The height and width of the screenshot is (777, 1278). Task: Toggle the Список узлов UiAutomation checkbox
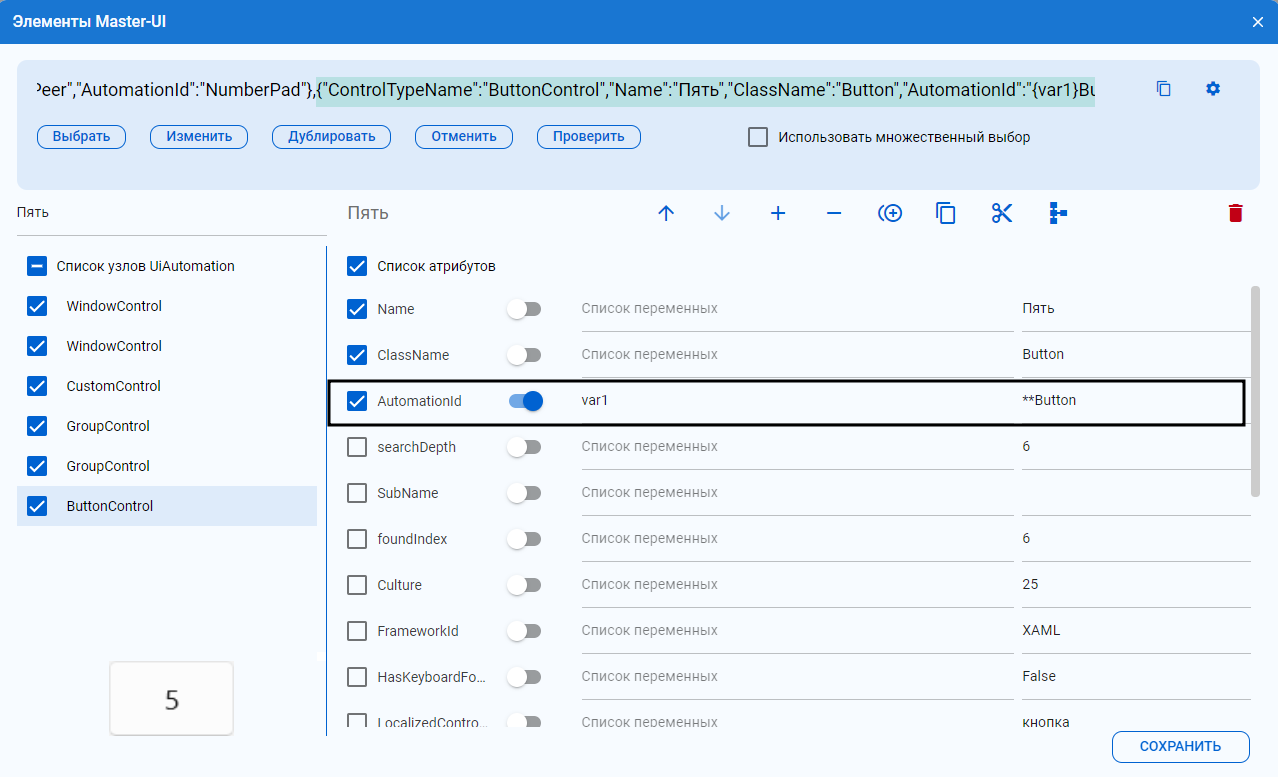37,266
